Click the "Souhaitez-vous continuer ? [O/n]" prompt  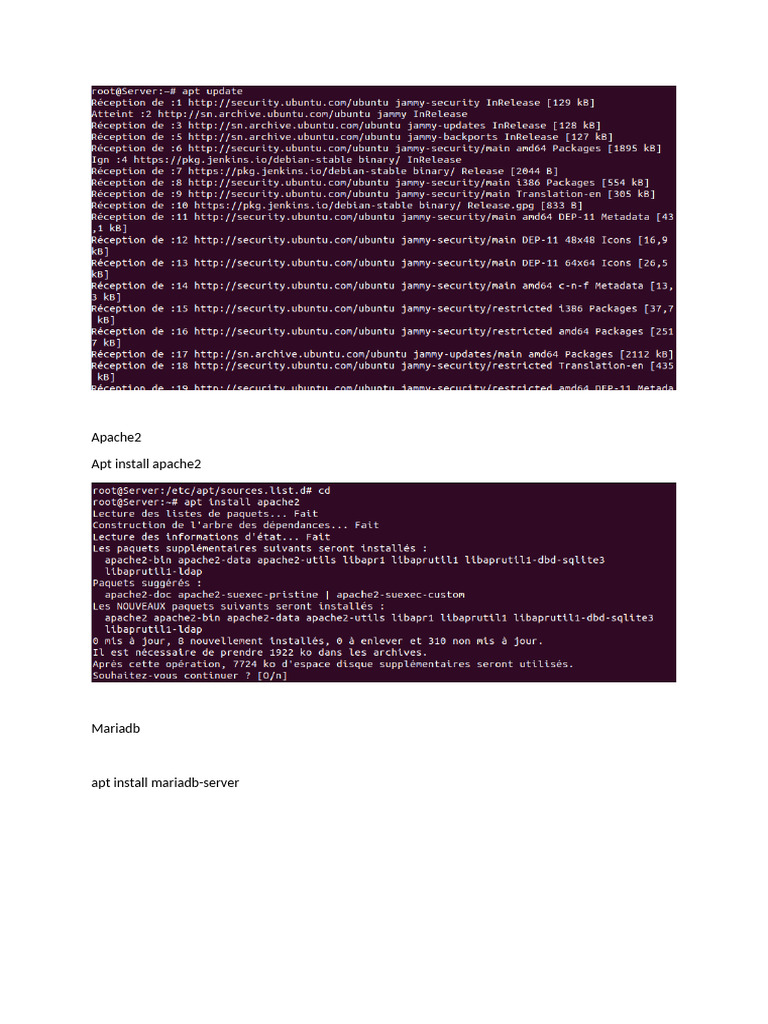point(190,676)
